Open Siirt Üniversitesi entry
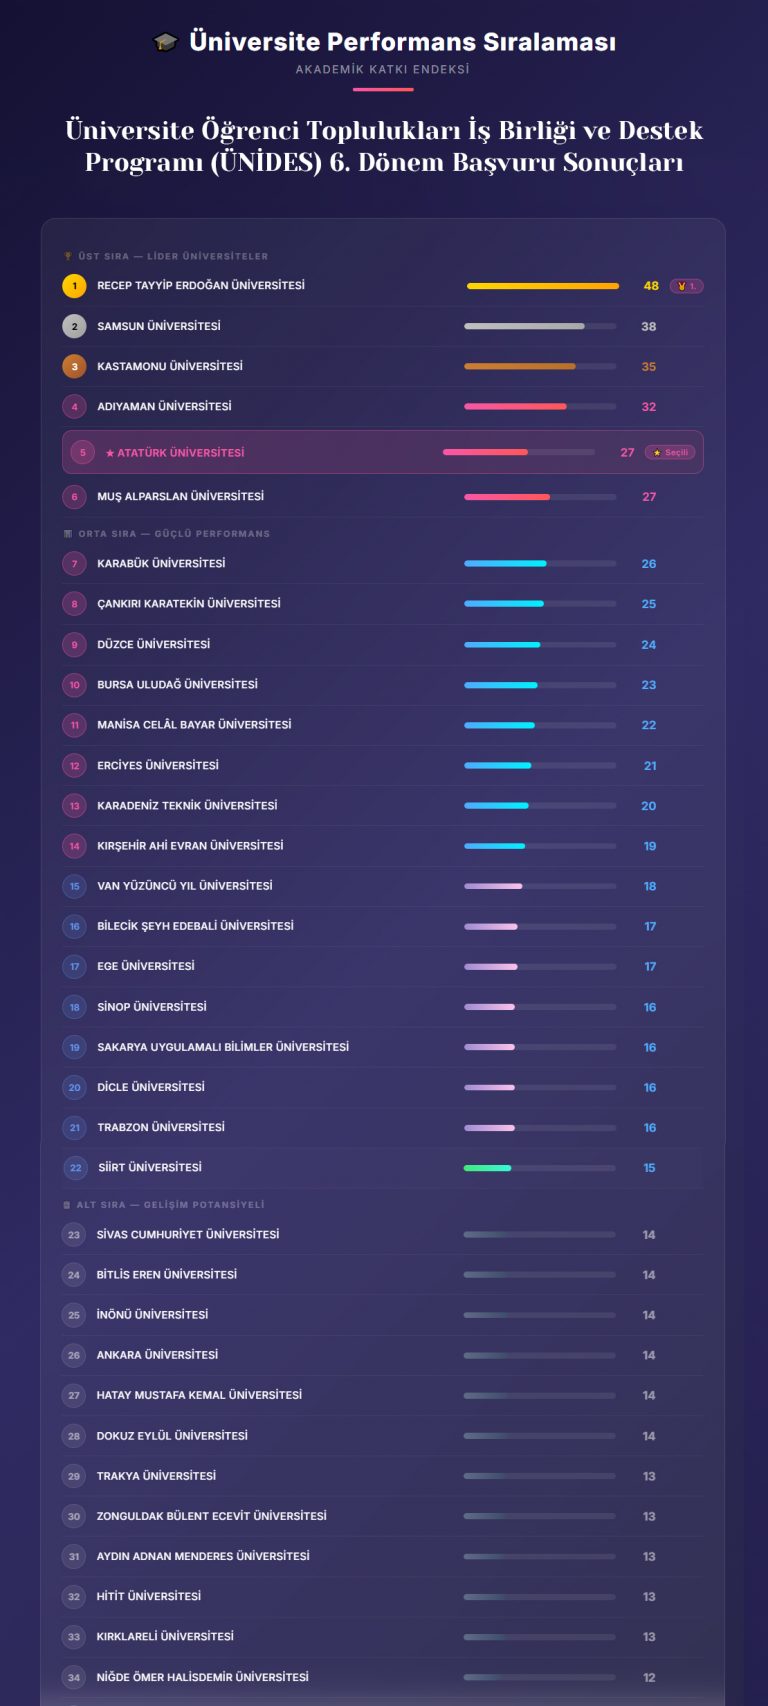768x1706 pixels. click(x=150, y=1168)
